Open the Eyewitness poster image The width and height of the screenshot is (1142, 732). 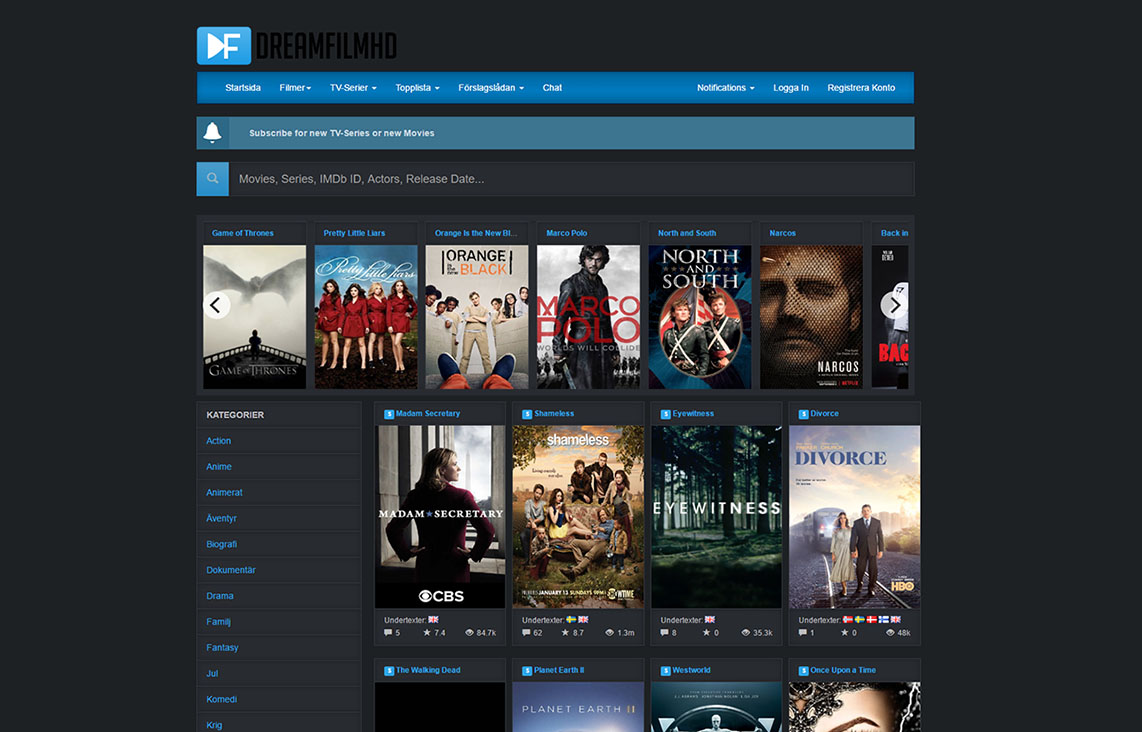[x=717, y=517]
